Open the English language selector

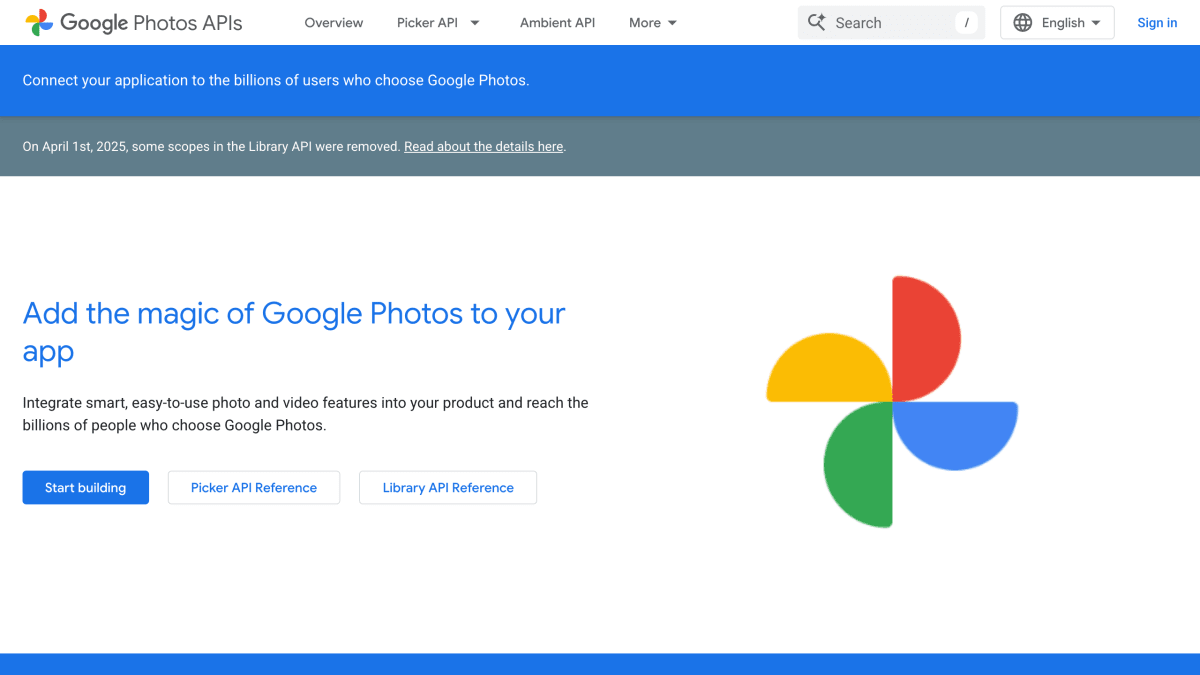tap(1057, 22)
